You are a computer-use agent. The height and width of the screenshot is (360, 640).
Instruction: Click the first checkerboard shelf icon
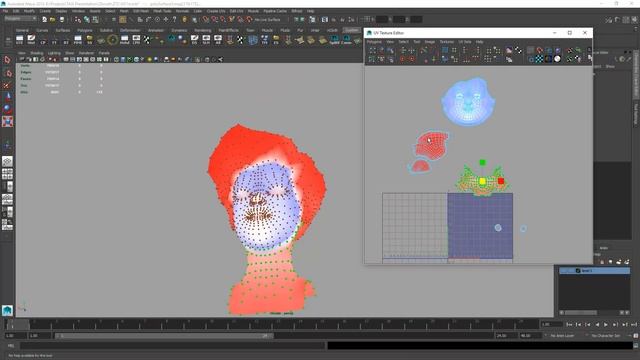point(147,40)
